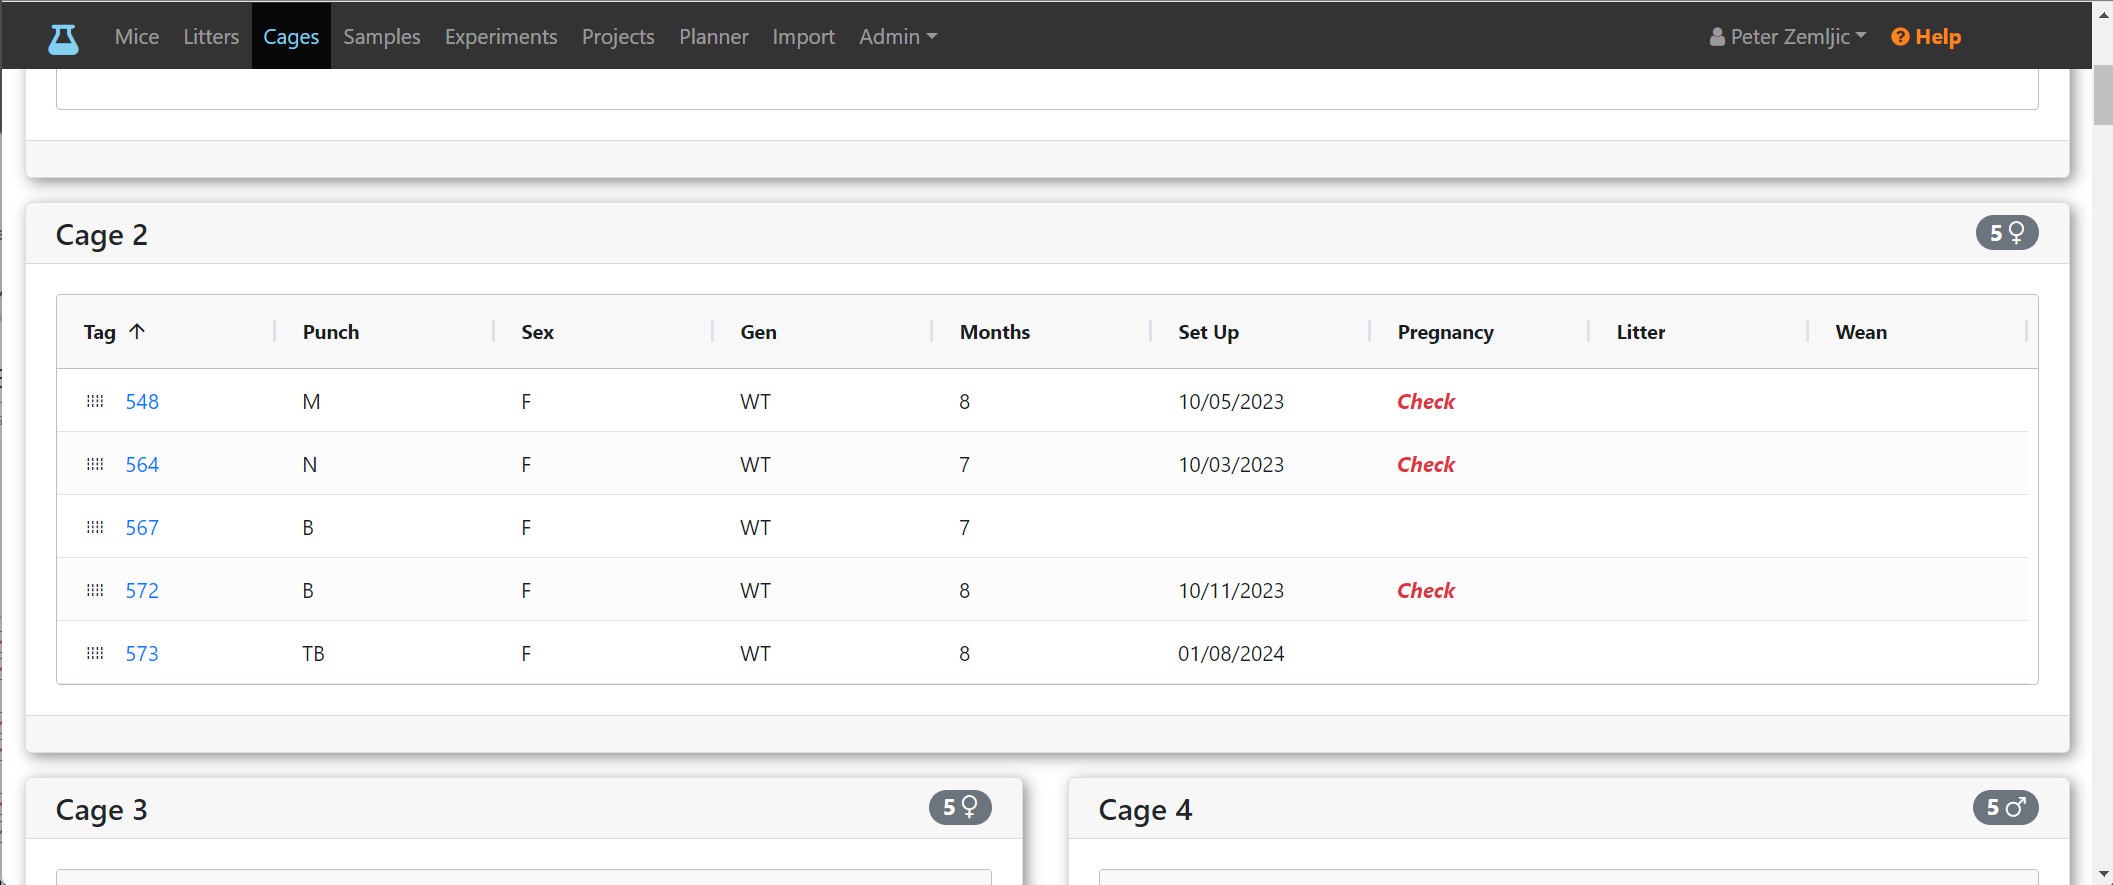The height and width of the screenshot is (885, 2113).
Task: Click the drag handle for mouse 564
Action: click(95, 464)
